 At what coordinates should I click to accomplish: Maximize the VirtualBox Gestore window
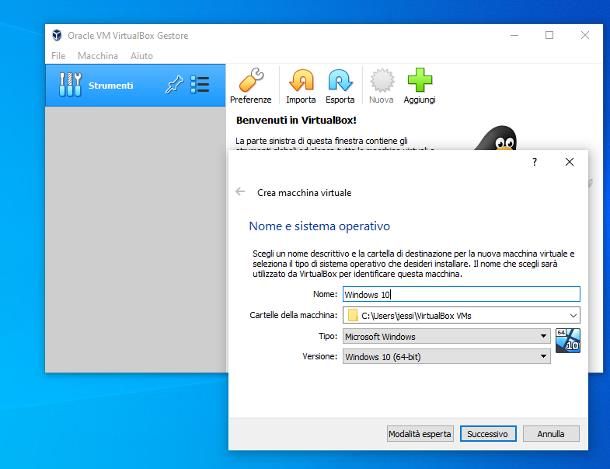pyautogui.click(x=549, y=35)
